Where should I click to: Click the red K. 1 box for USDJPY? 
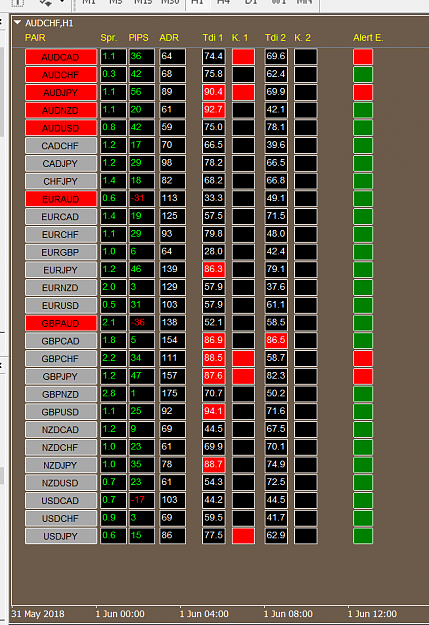click(243, 536)
